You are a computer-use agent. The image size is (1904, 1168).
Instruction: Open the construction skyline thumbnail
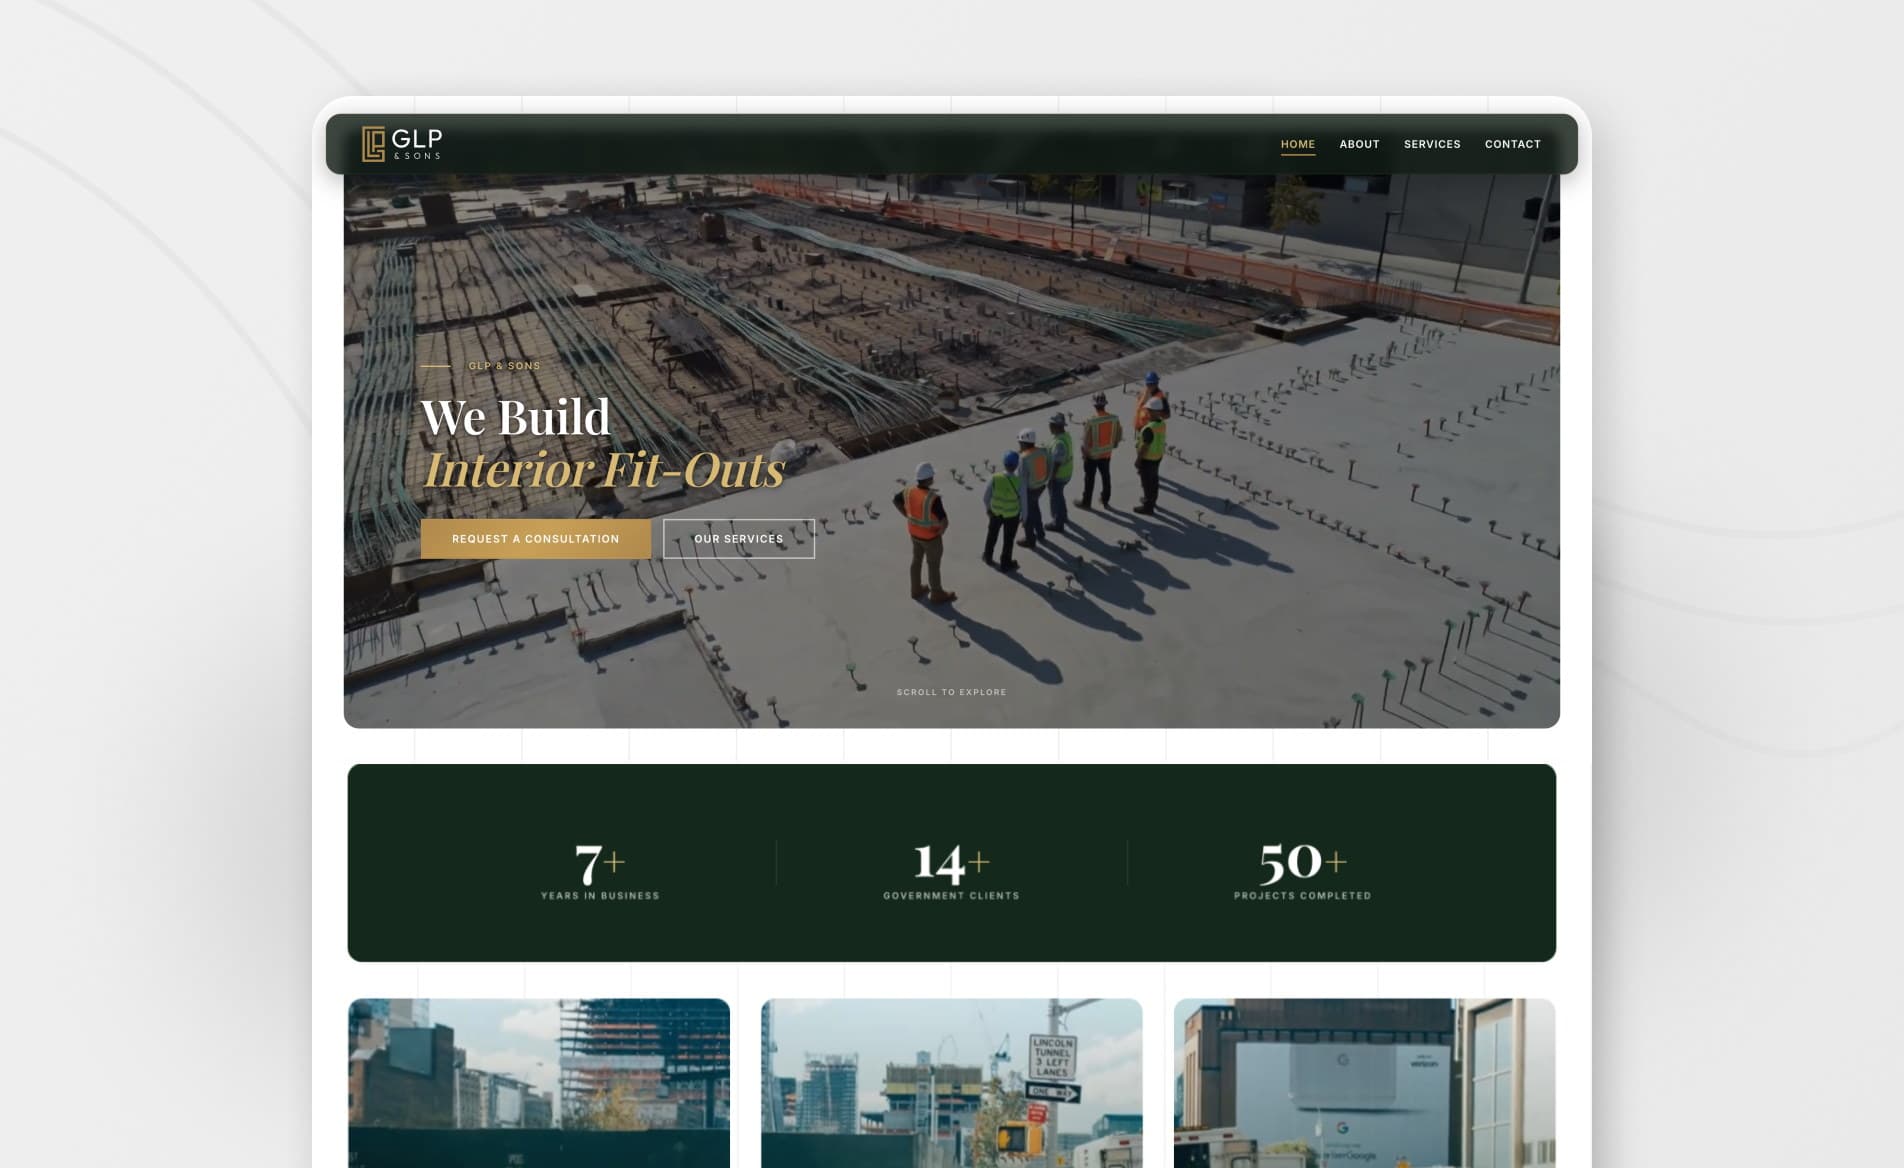pos(539,1083)
